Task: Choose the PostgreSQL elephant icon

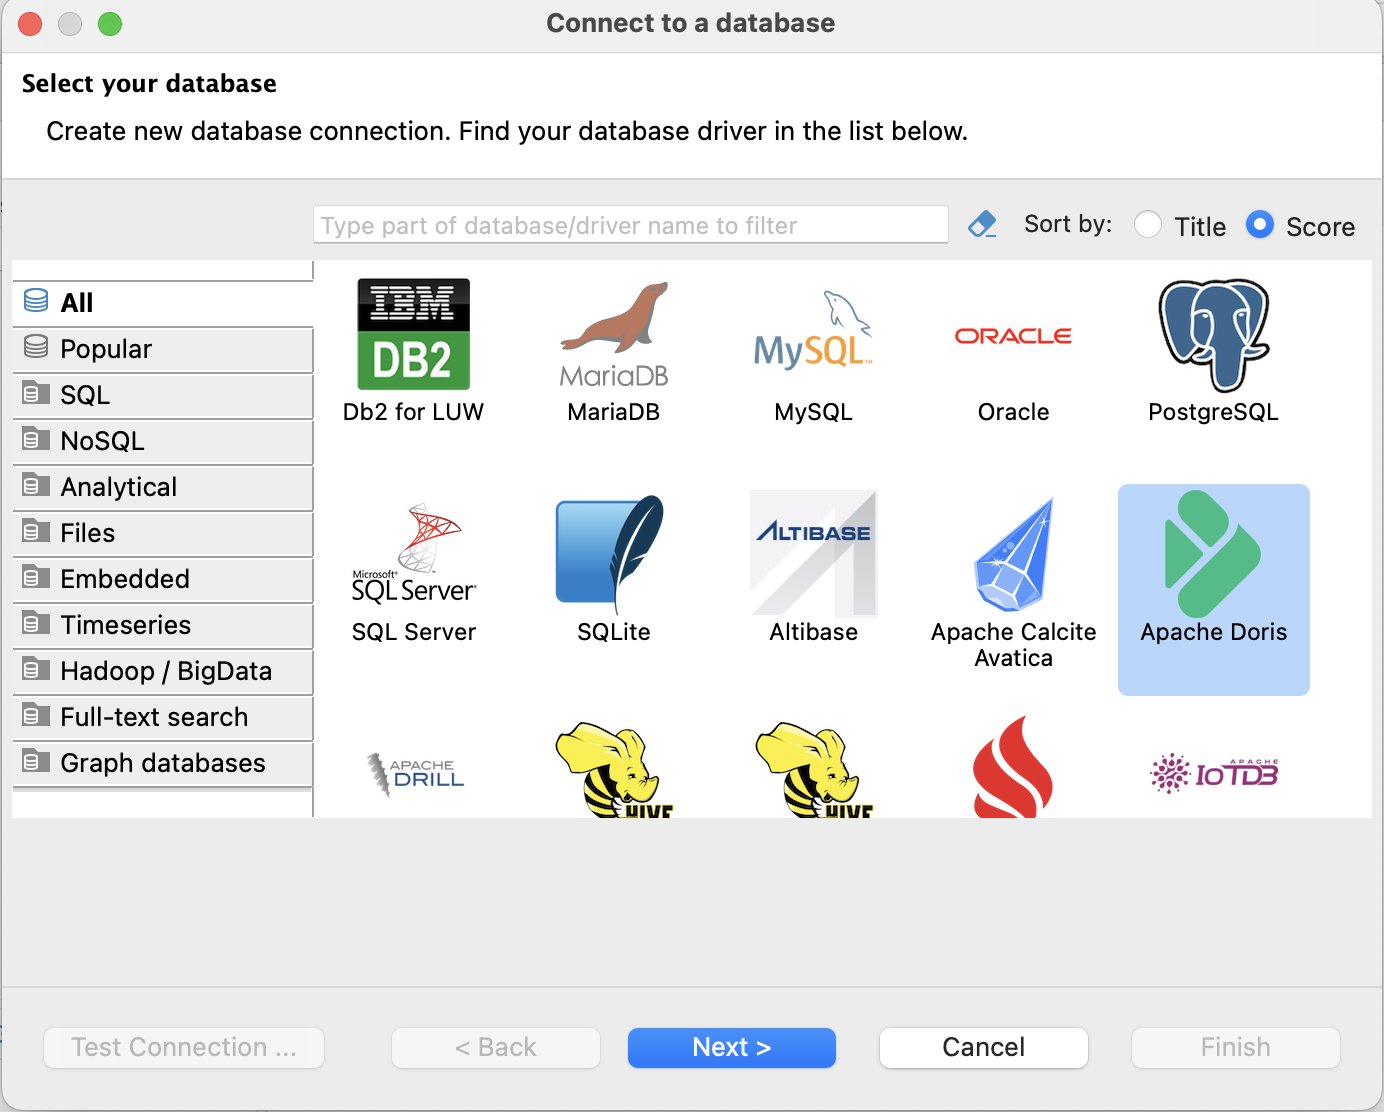Action: (x=1213, y=335)
